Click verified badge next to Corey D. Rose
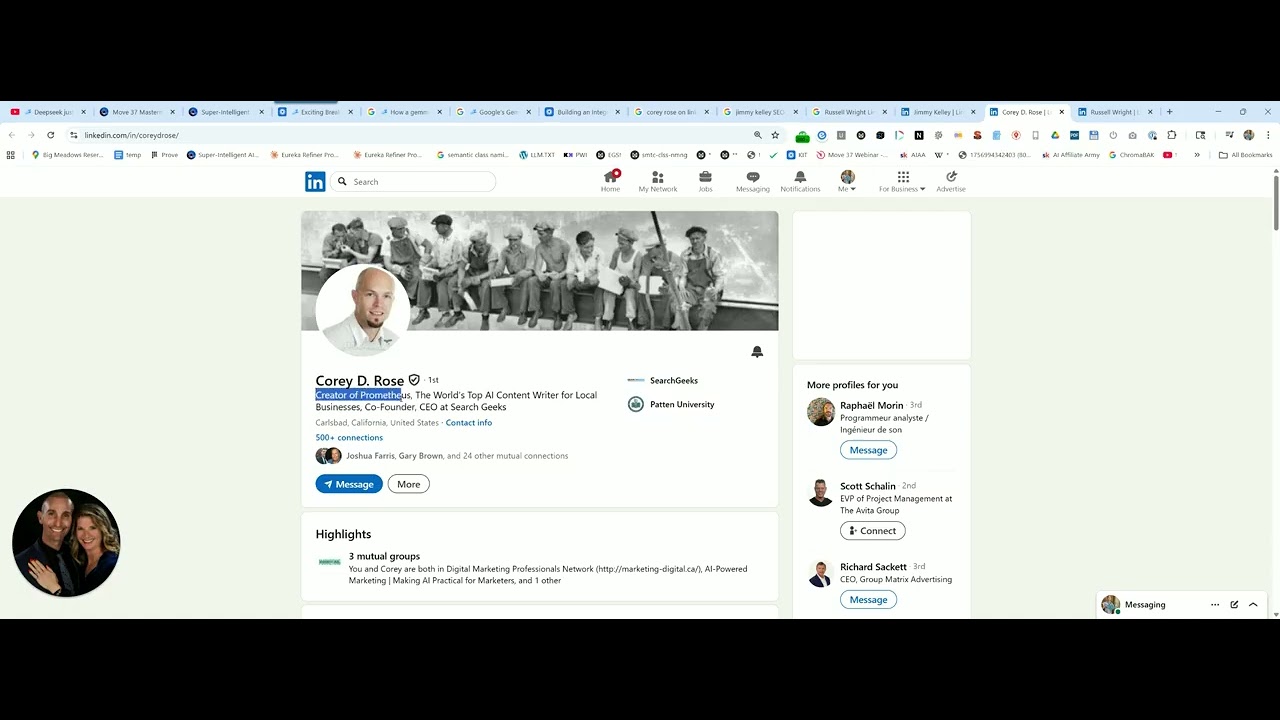1280x720 pixels. coord(414,380)
